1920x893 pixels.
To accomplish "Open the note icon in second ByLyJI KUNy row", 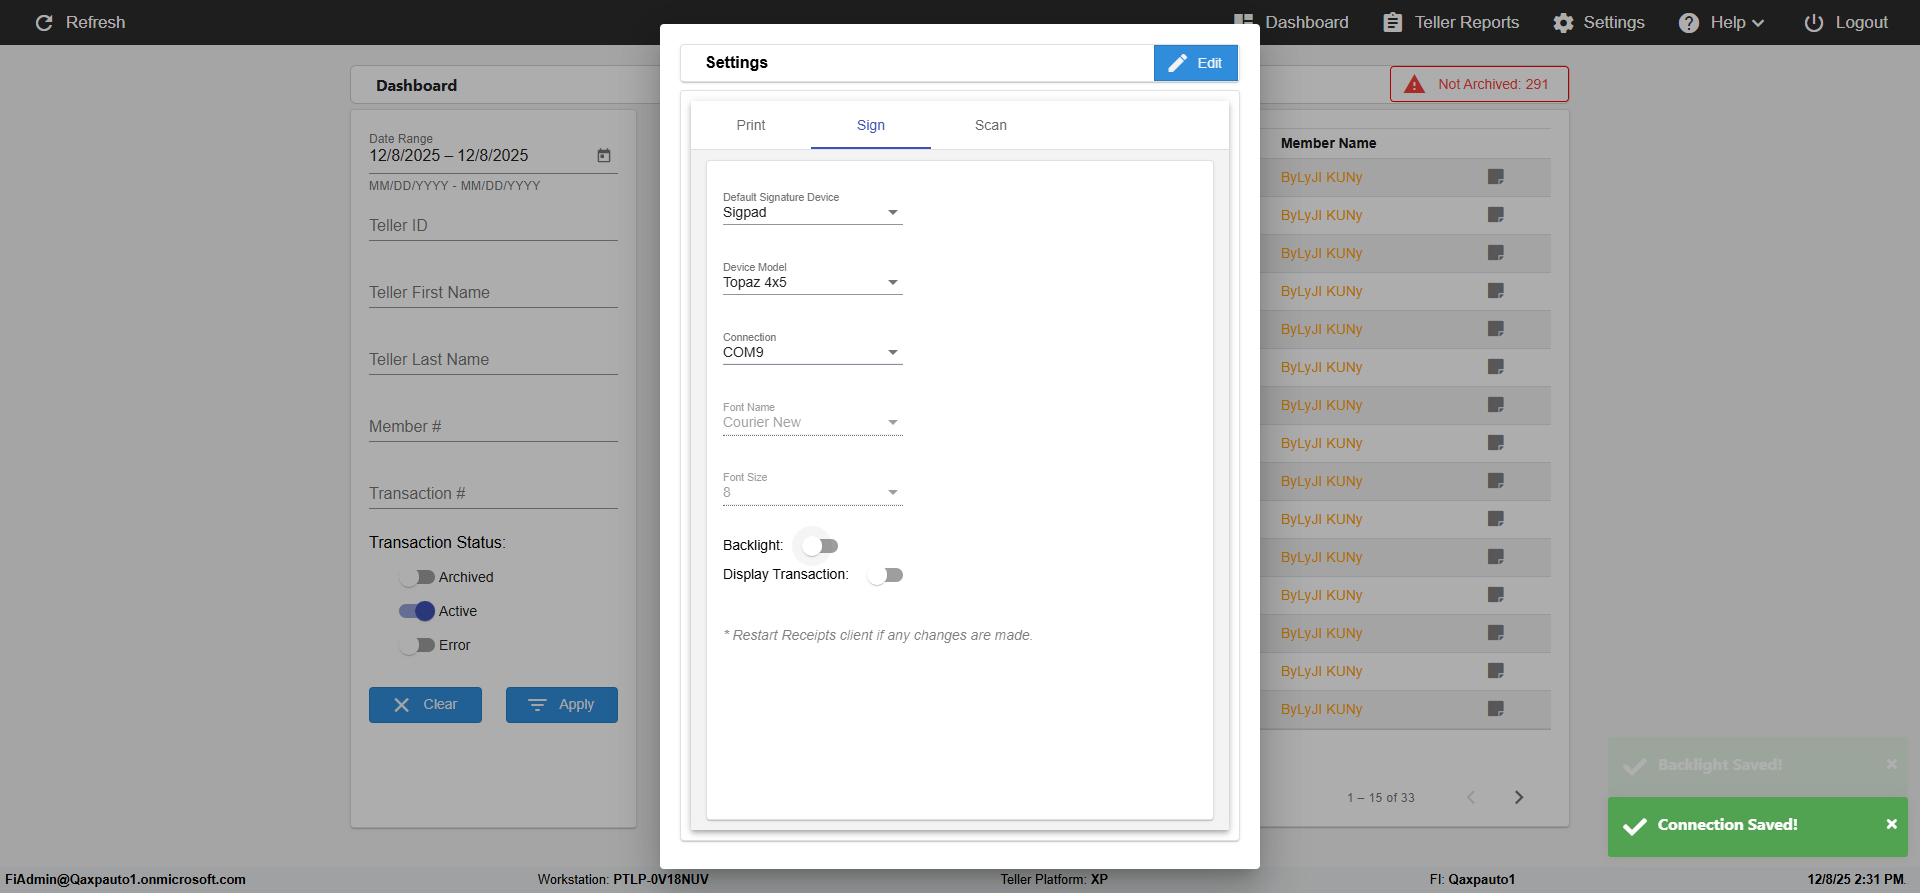I will pos(1496,215).
